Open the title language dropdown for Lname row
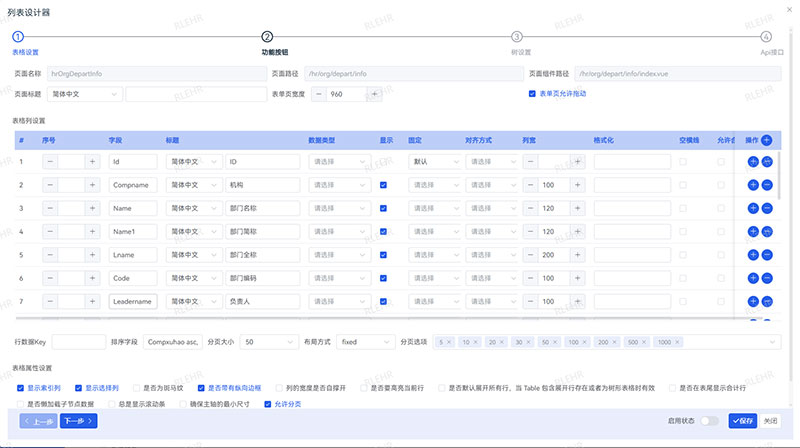This screenshot has height=448, width=800. 194,255
